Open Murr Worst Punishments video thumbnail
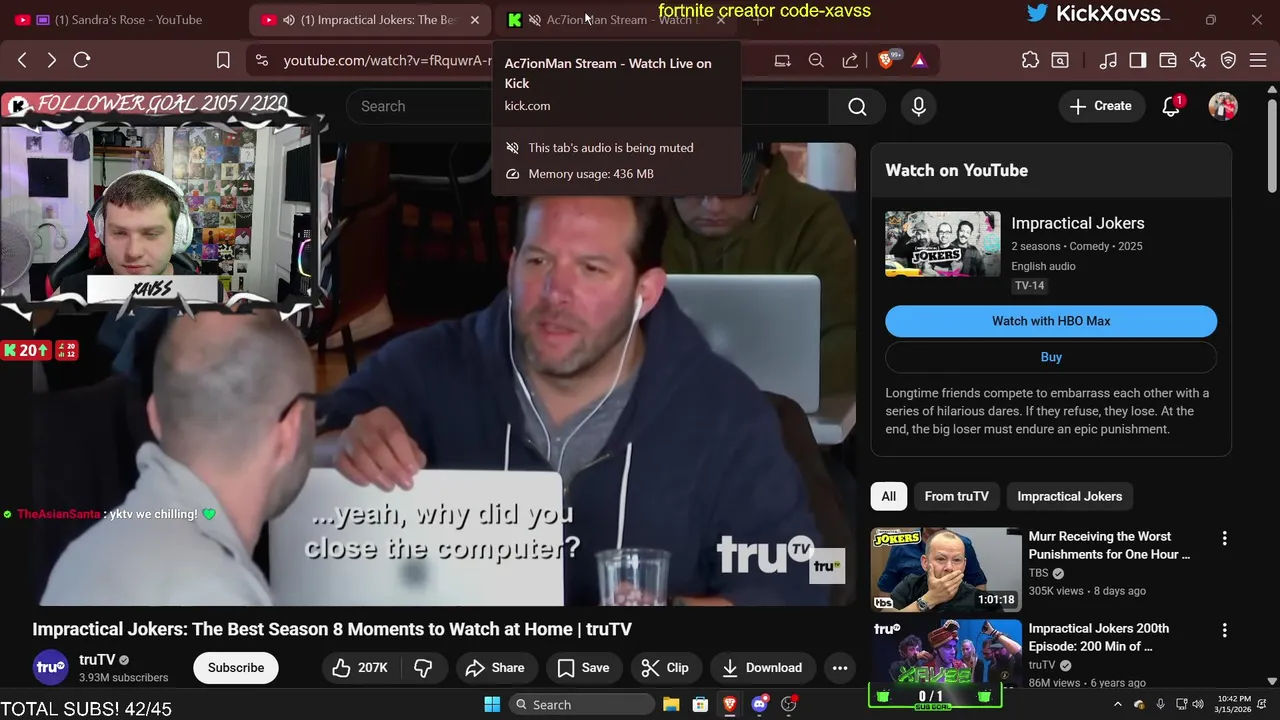1280x720 pixels. click(946, 569)
